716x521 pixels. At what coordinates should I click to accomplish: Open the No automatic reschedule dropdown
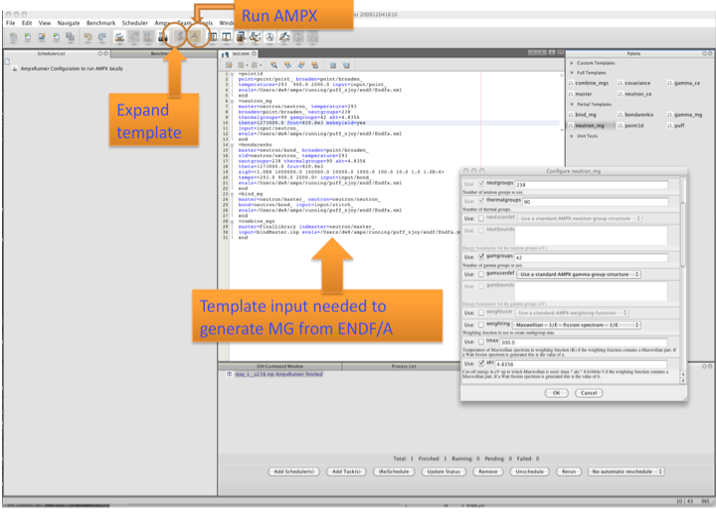point(626,471)
